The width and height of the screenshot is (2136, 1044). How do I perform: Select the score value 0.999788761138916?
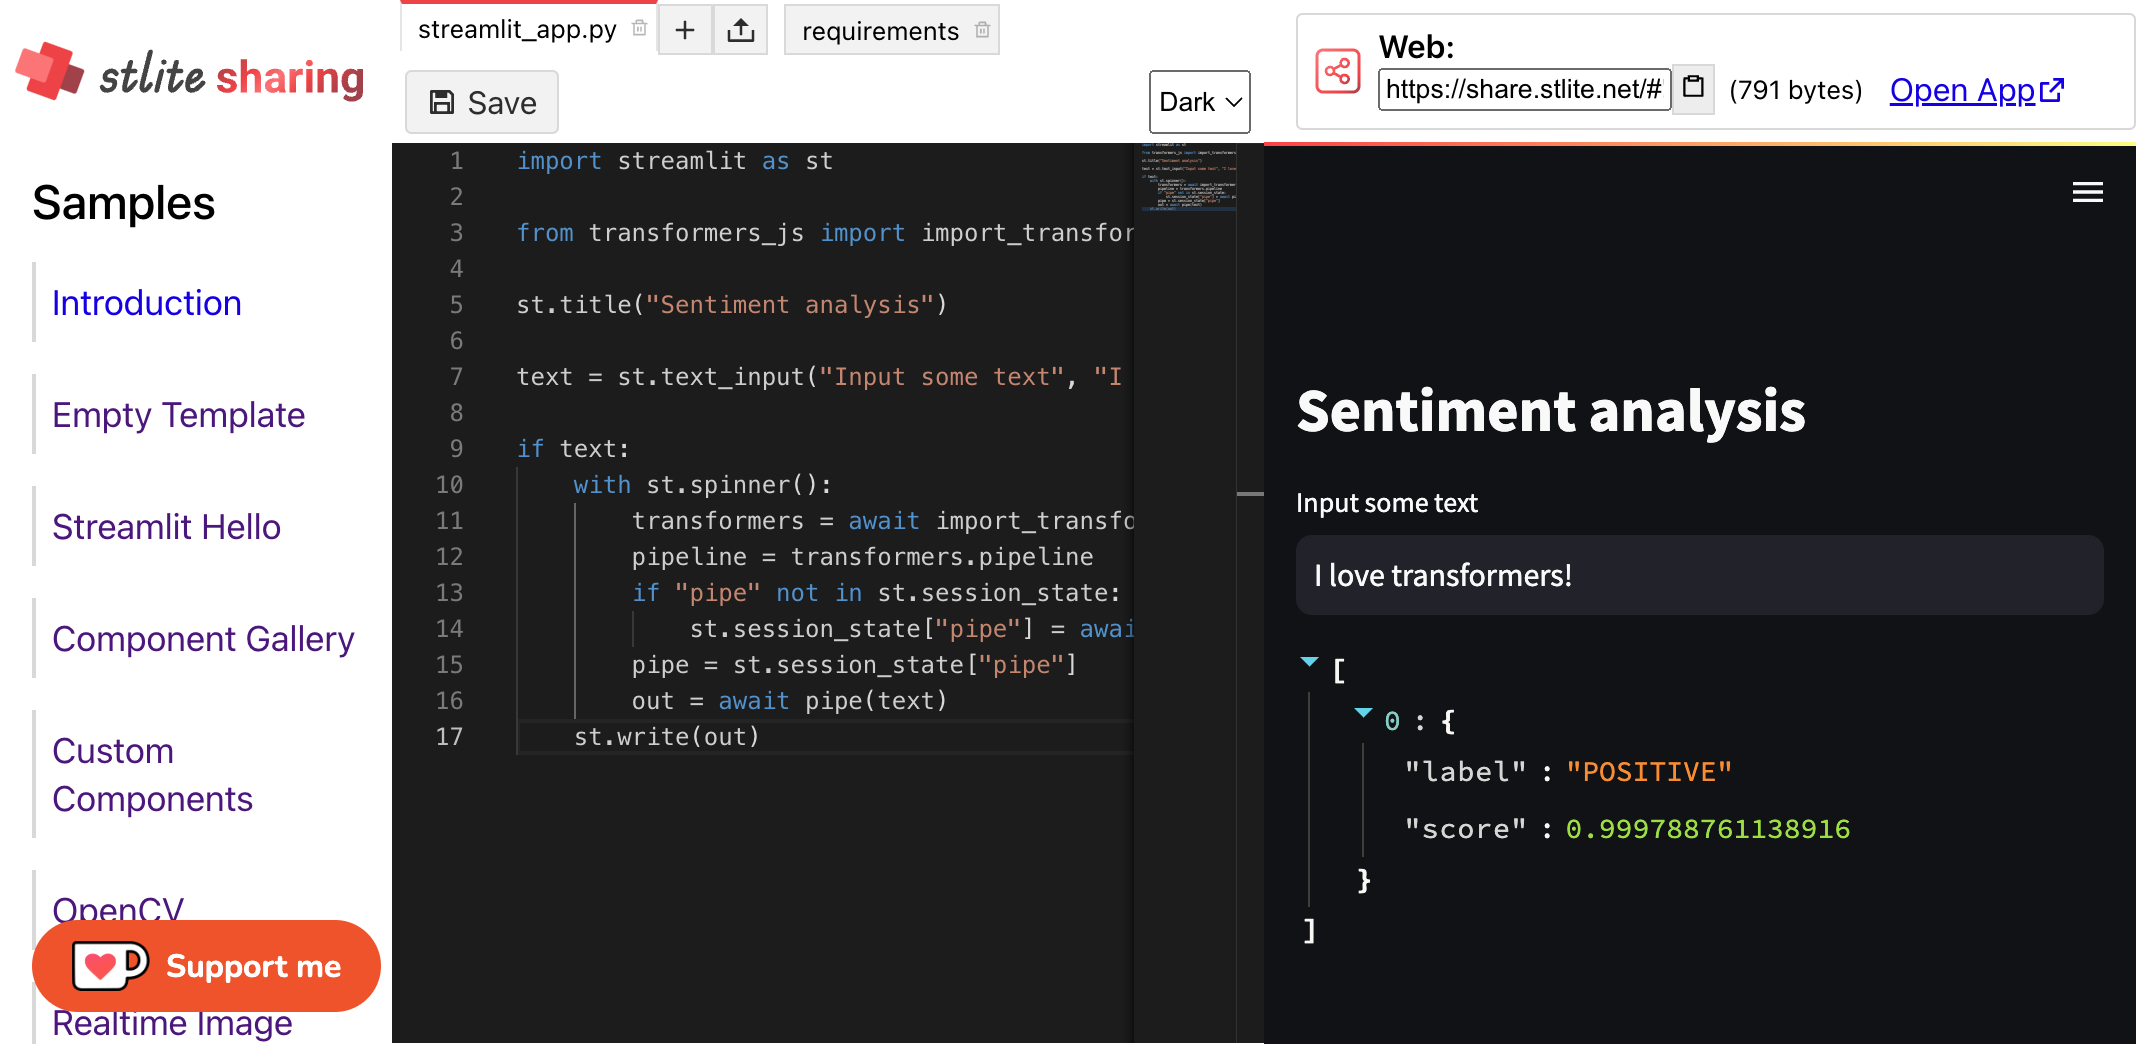1708,829
